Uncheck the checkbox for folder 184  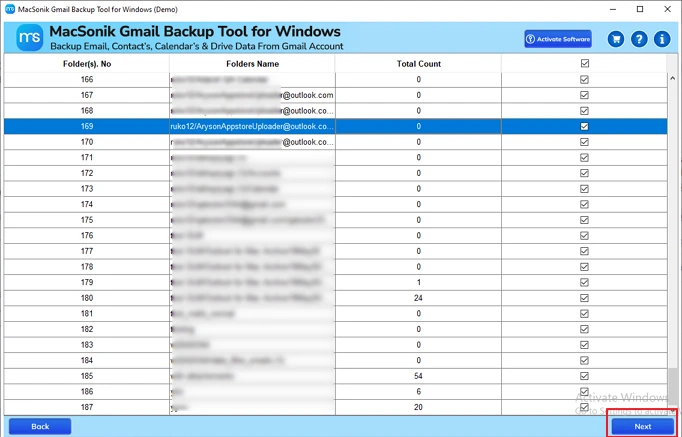[x=585, y=360]
